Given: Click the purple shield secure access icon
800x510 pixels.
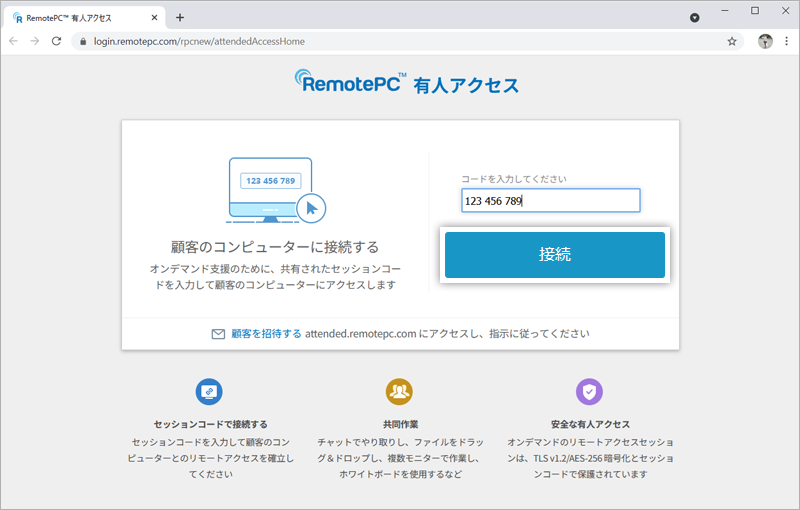Looking at the screenshot, I should (x=589, y=392).
